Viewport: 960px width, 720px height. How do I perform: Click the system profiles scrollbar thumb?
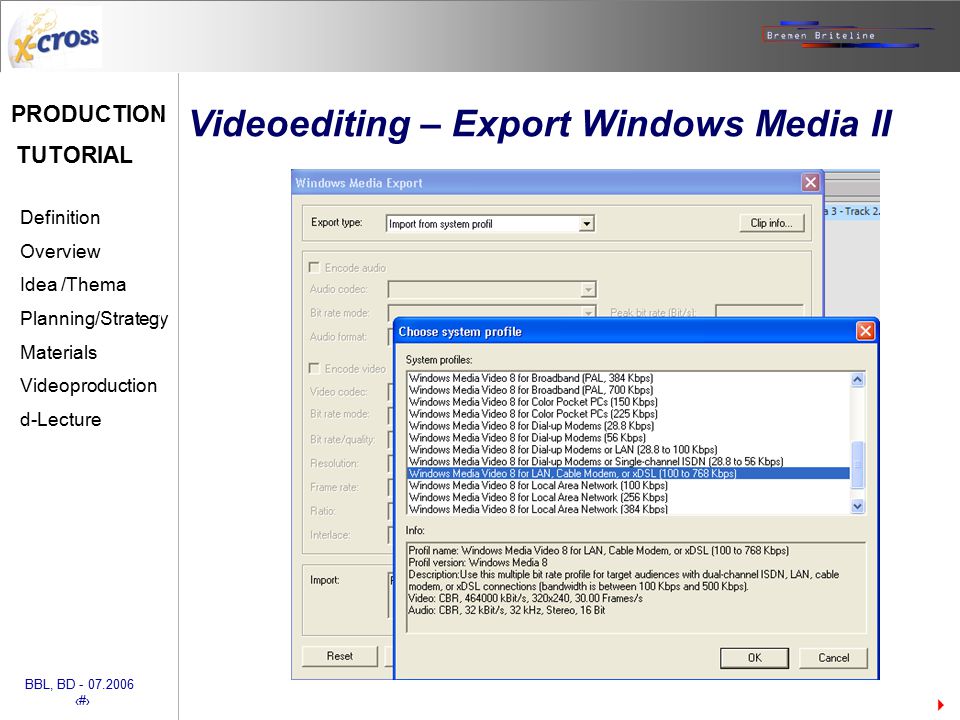[858, 465]
